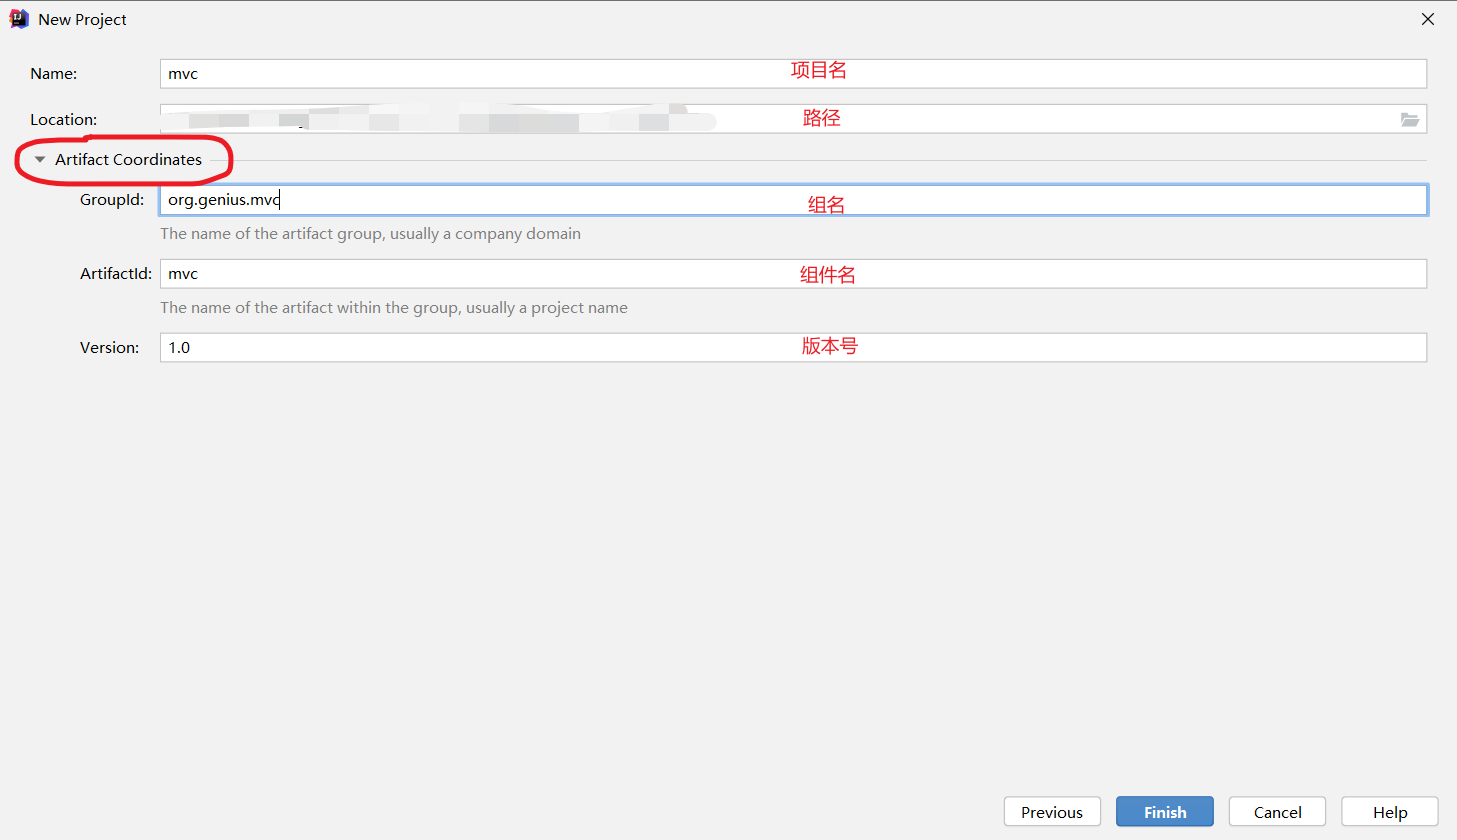The height and width of the screenshot is (840, 1457).
Task: Open the folder browse icon for Location
Action: tap(1409, 119)
